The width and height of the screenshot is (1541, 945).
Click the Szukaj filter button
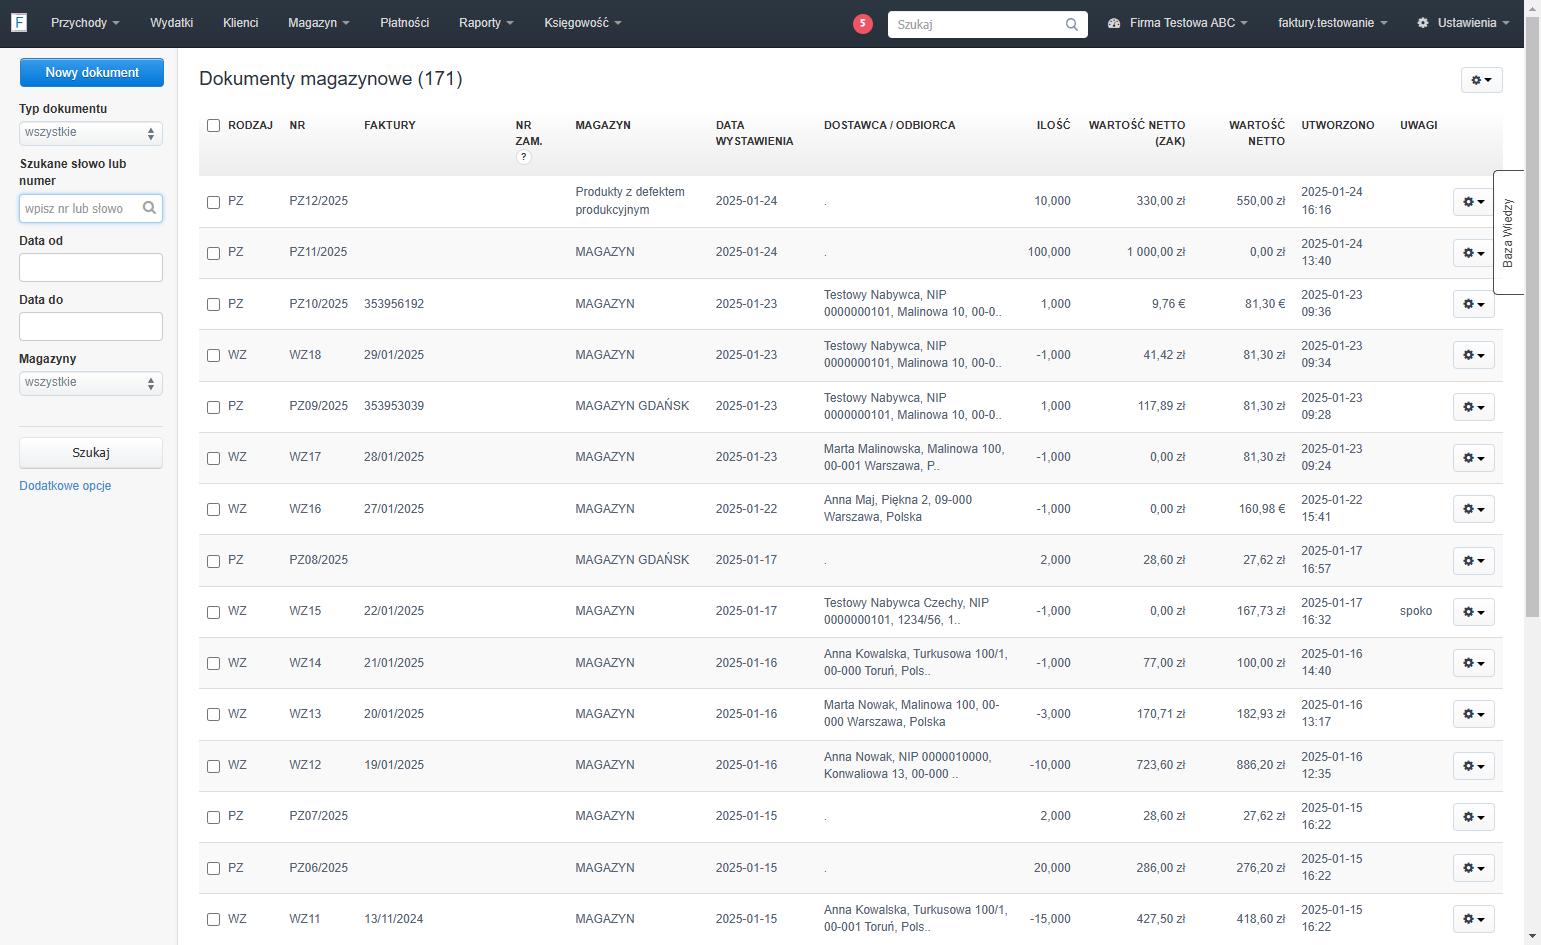[x=91, y=453]
